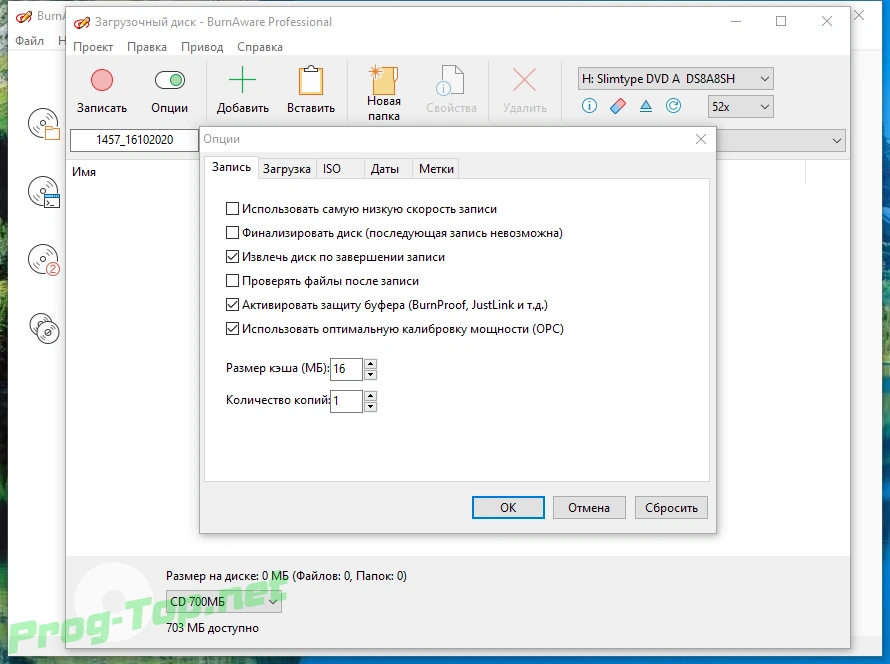The height and width of the screenshot is (664, 890).
Task: Click disc label field 1457_16102020
Action: pyautogui.click(x=135, y=140)
